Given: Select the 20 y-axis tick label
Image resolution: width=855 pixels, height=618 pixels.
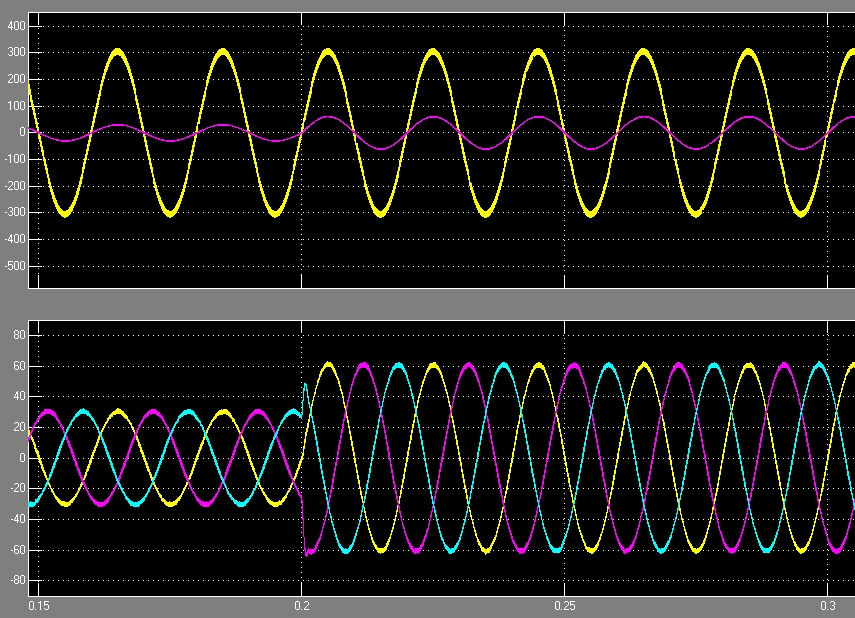Looking at the screenshot, I should 20,427.
